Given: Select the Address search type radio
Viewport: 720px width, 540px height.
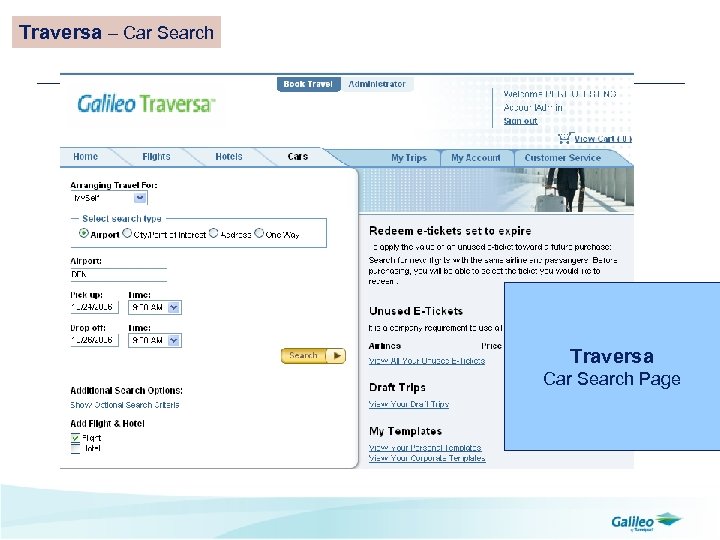Looking at the screenshot, I should click(x=214, y=233).
